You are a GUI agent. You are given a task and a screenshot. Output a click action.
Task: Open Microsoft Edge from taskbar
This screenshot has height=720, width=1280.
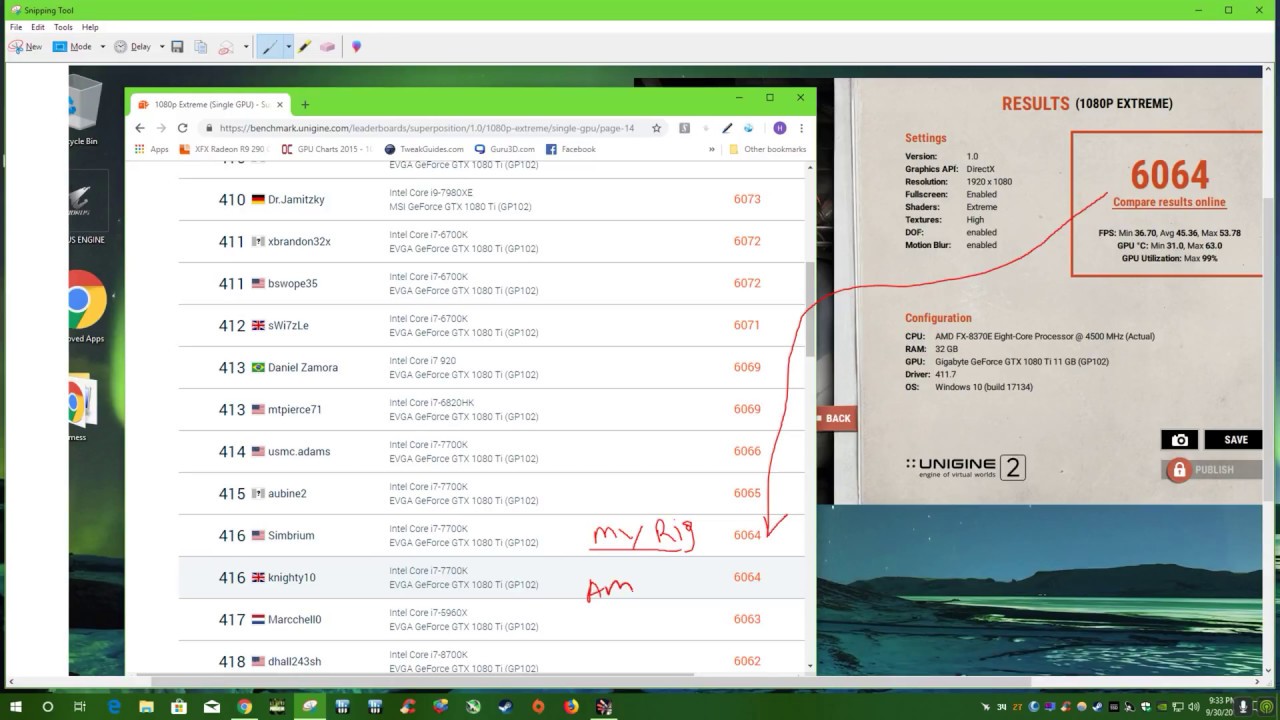(114, 706)
